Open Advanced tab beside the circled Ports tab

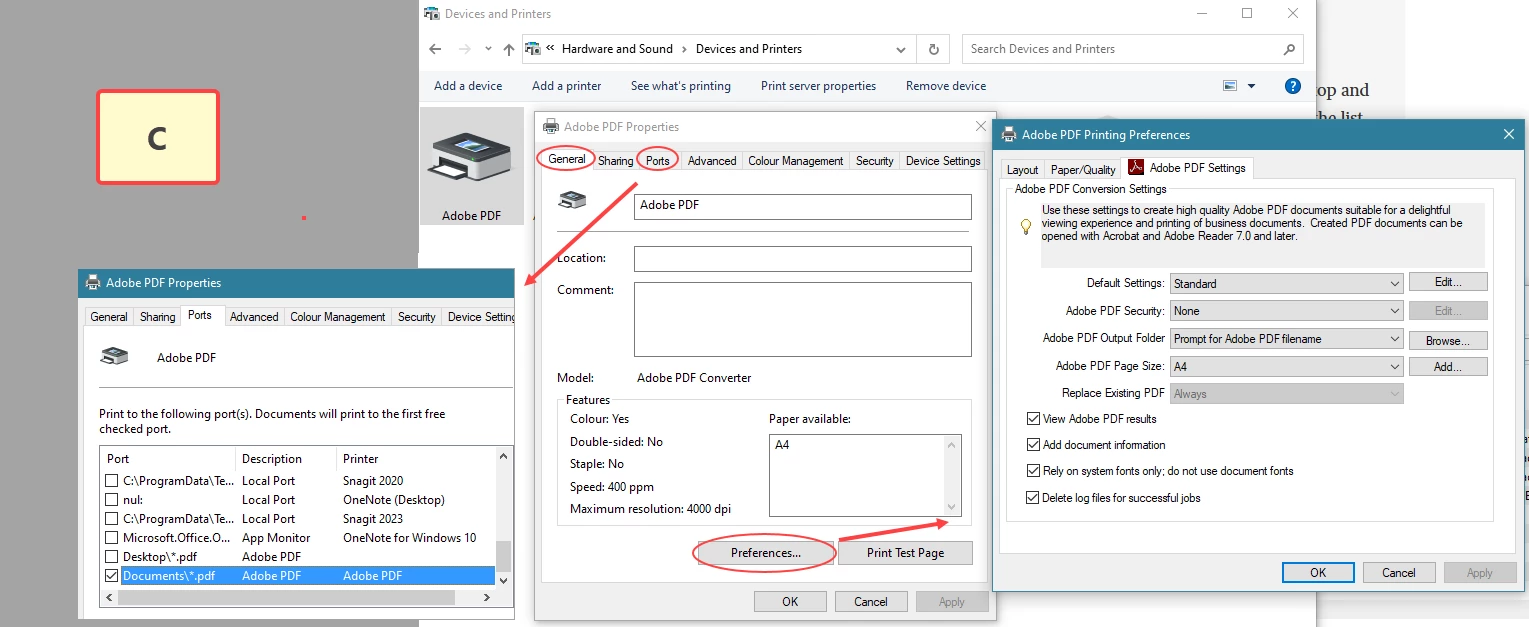click(x=712, y=161)
